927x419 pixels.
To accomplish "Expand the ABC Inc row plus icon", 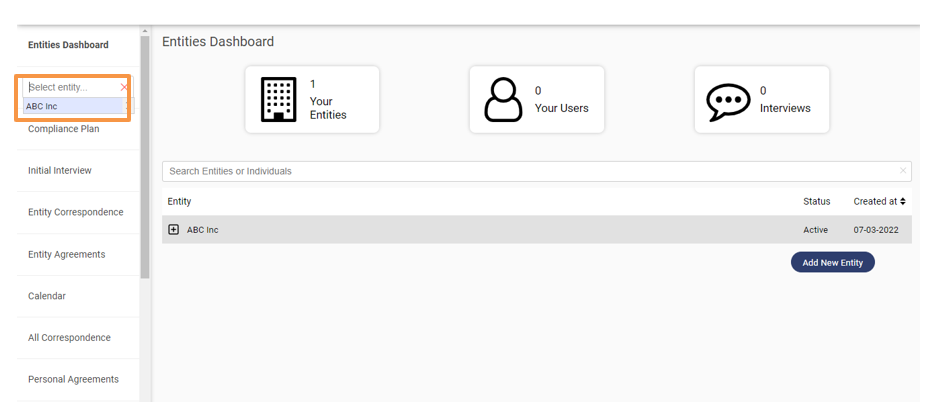I will (x=174, y=230).
